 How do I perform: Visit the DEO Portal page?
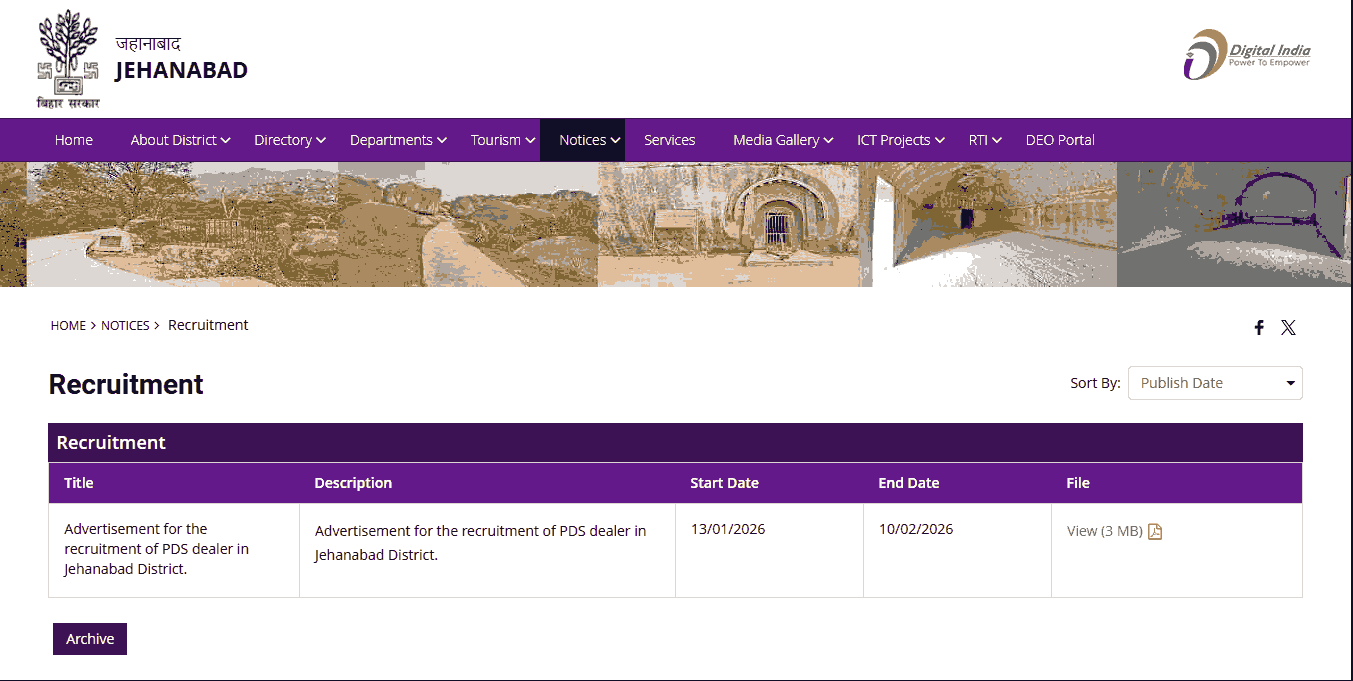(x=1060, y=140)
